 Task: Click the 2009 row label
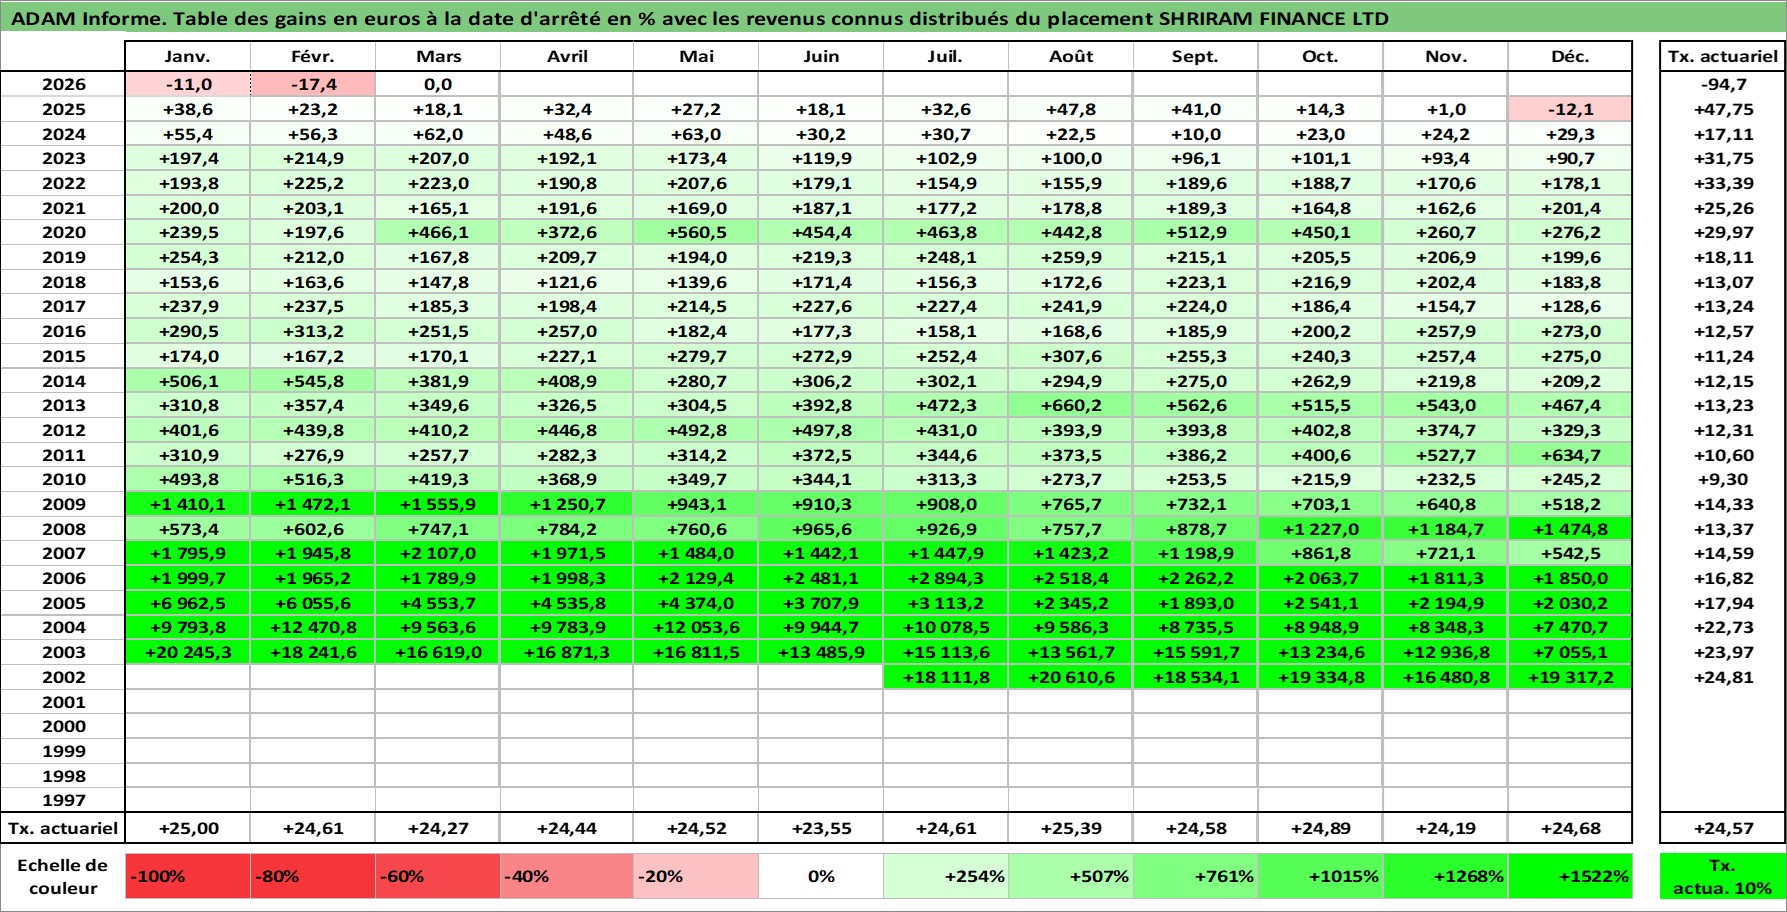tap(63, 504)
